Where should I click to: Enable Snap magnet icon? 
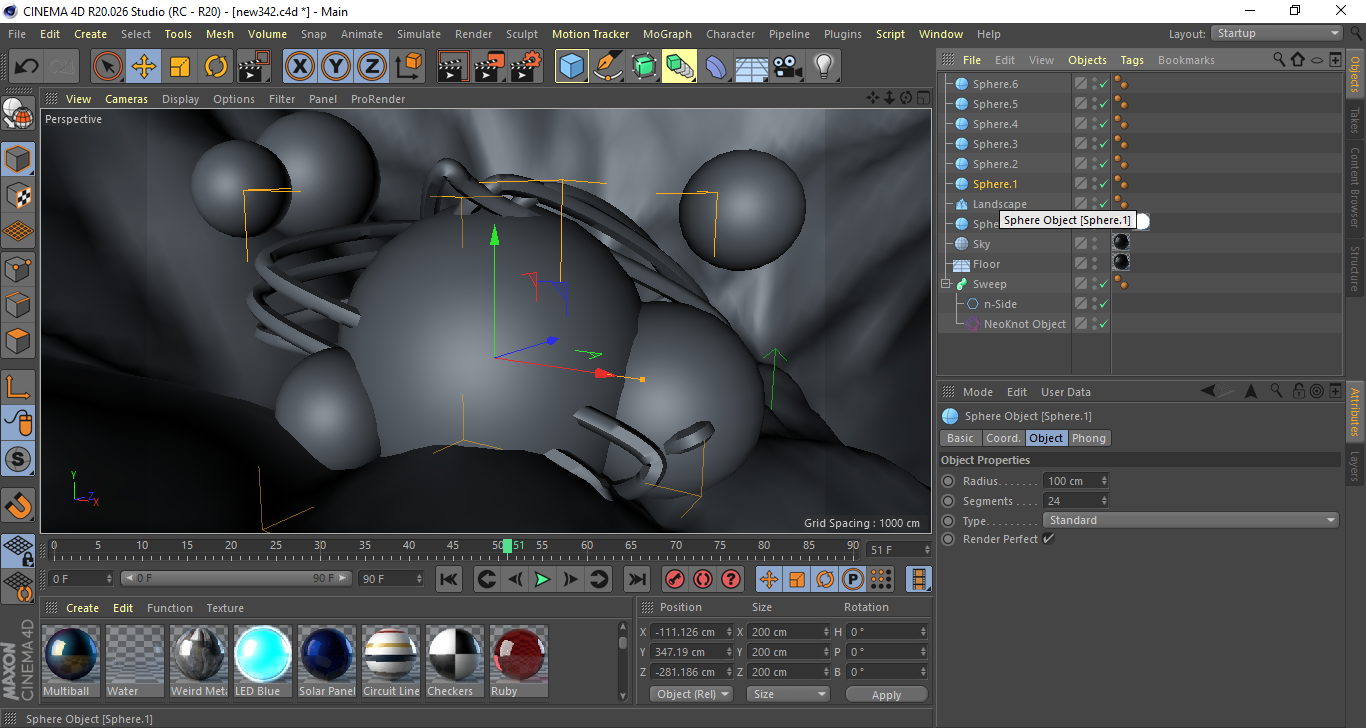18,504
